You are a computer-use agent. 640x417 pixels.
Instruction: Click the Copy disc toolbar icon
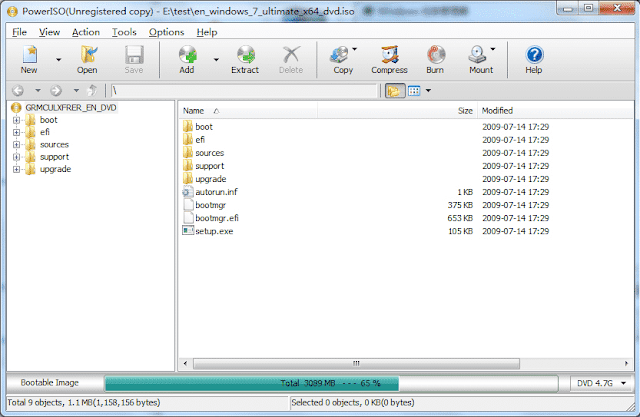(340, 55)
